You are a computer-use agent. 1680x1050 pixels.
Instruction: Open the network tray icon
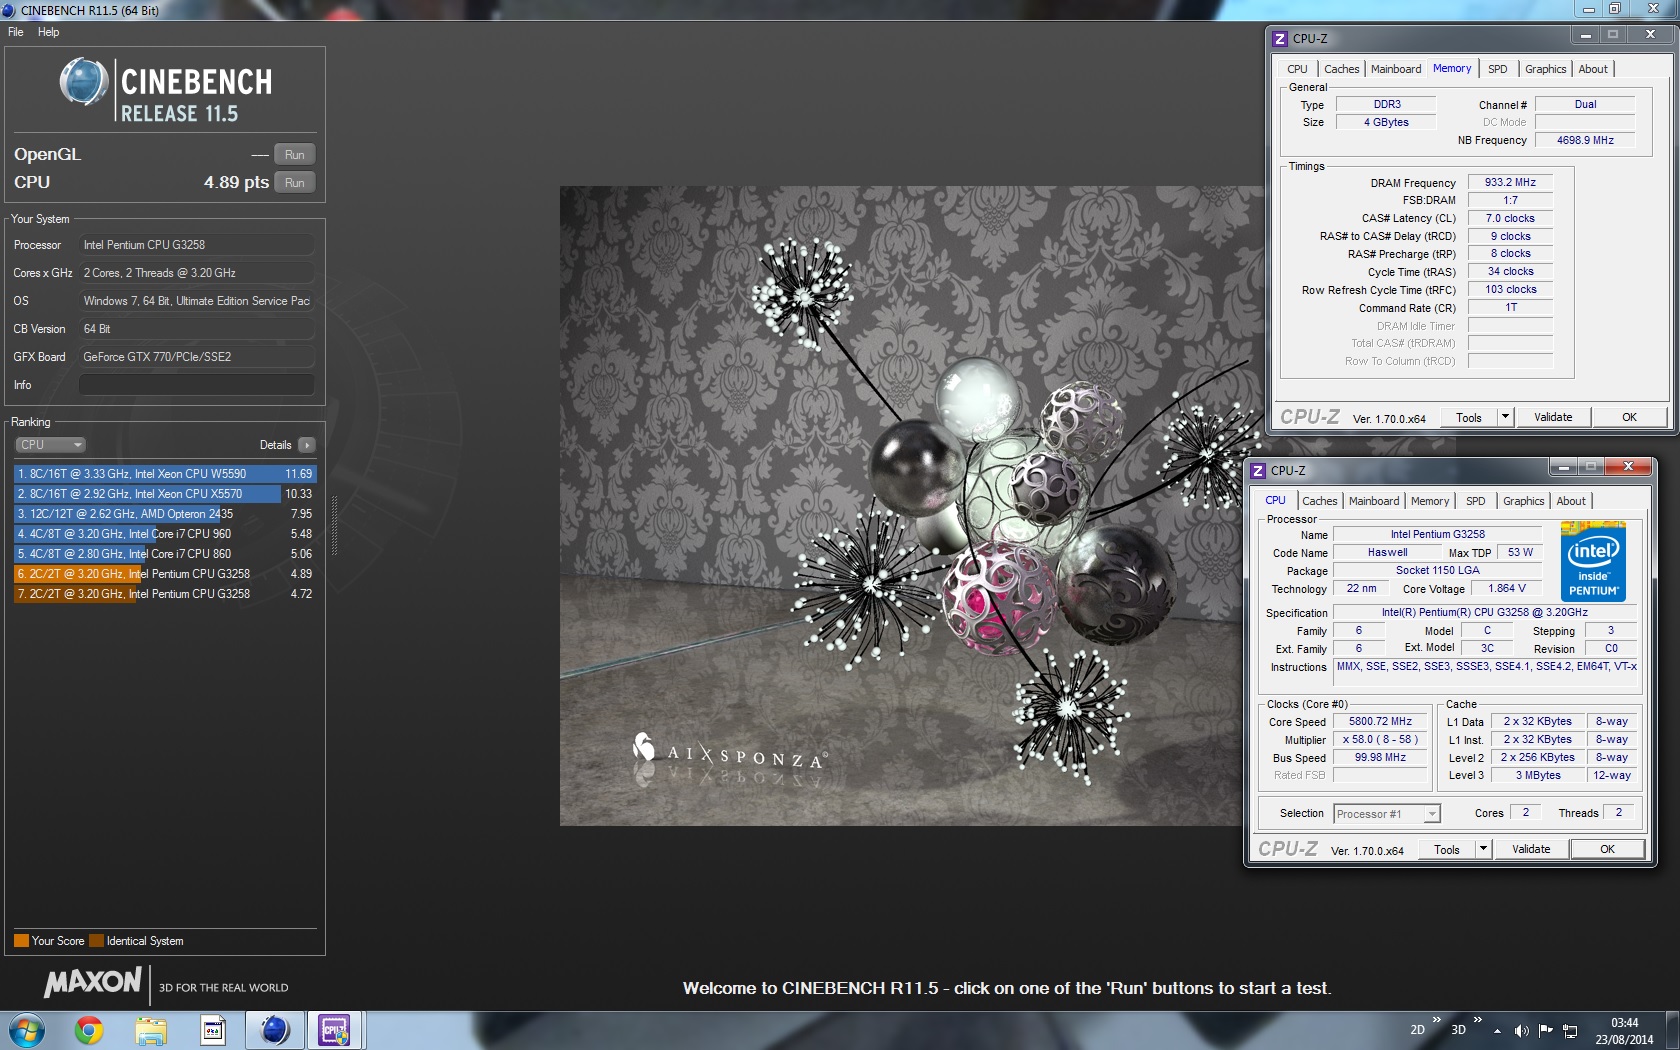[x=1570, y=1030]
